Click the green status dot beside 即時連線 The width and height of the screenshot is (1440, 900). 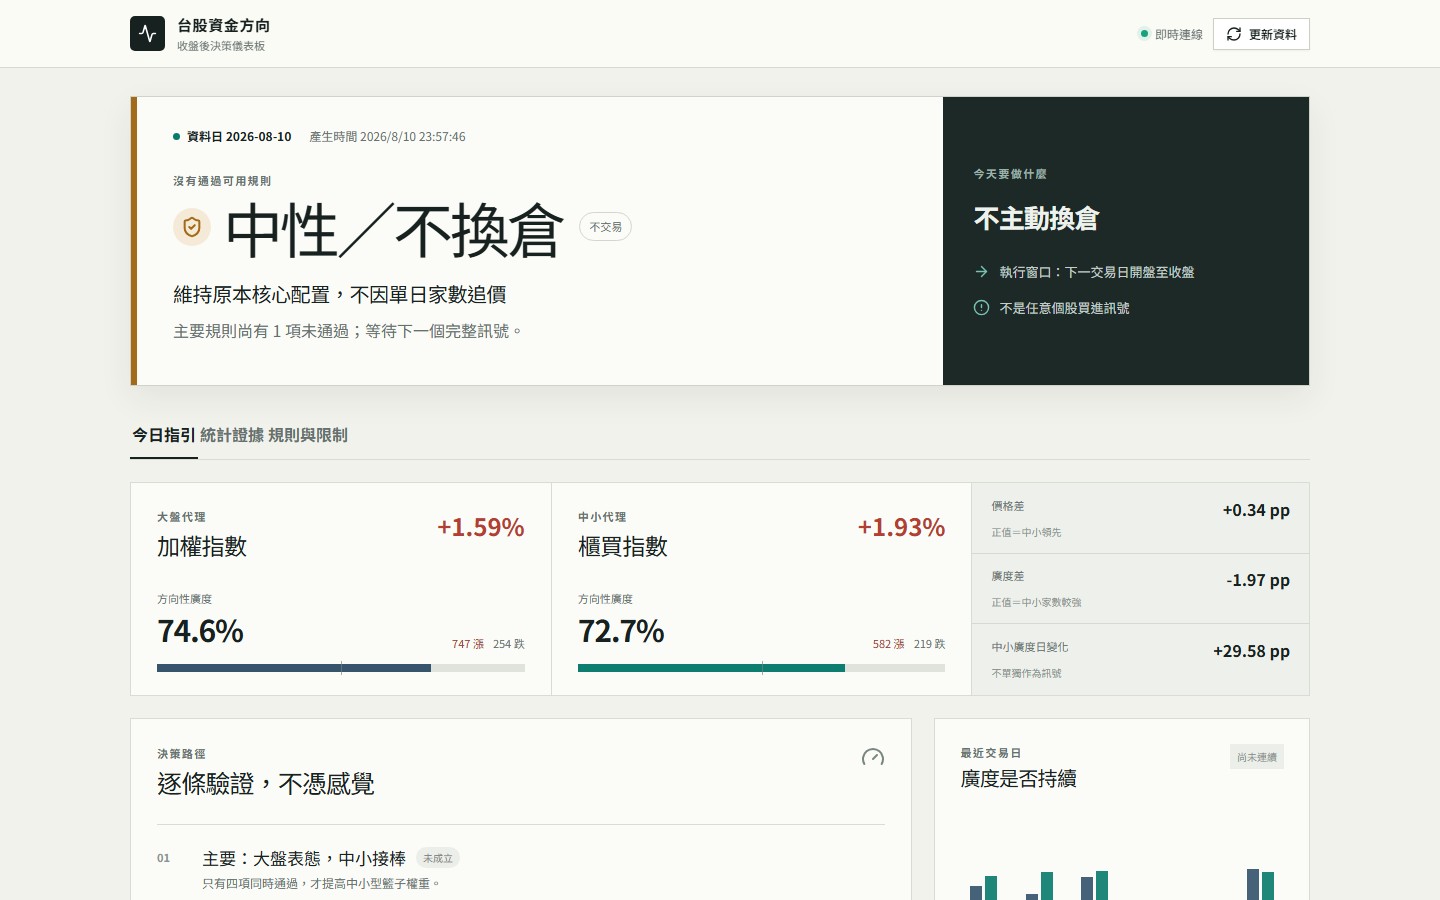(x=1144, y=34)
